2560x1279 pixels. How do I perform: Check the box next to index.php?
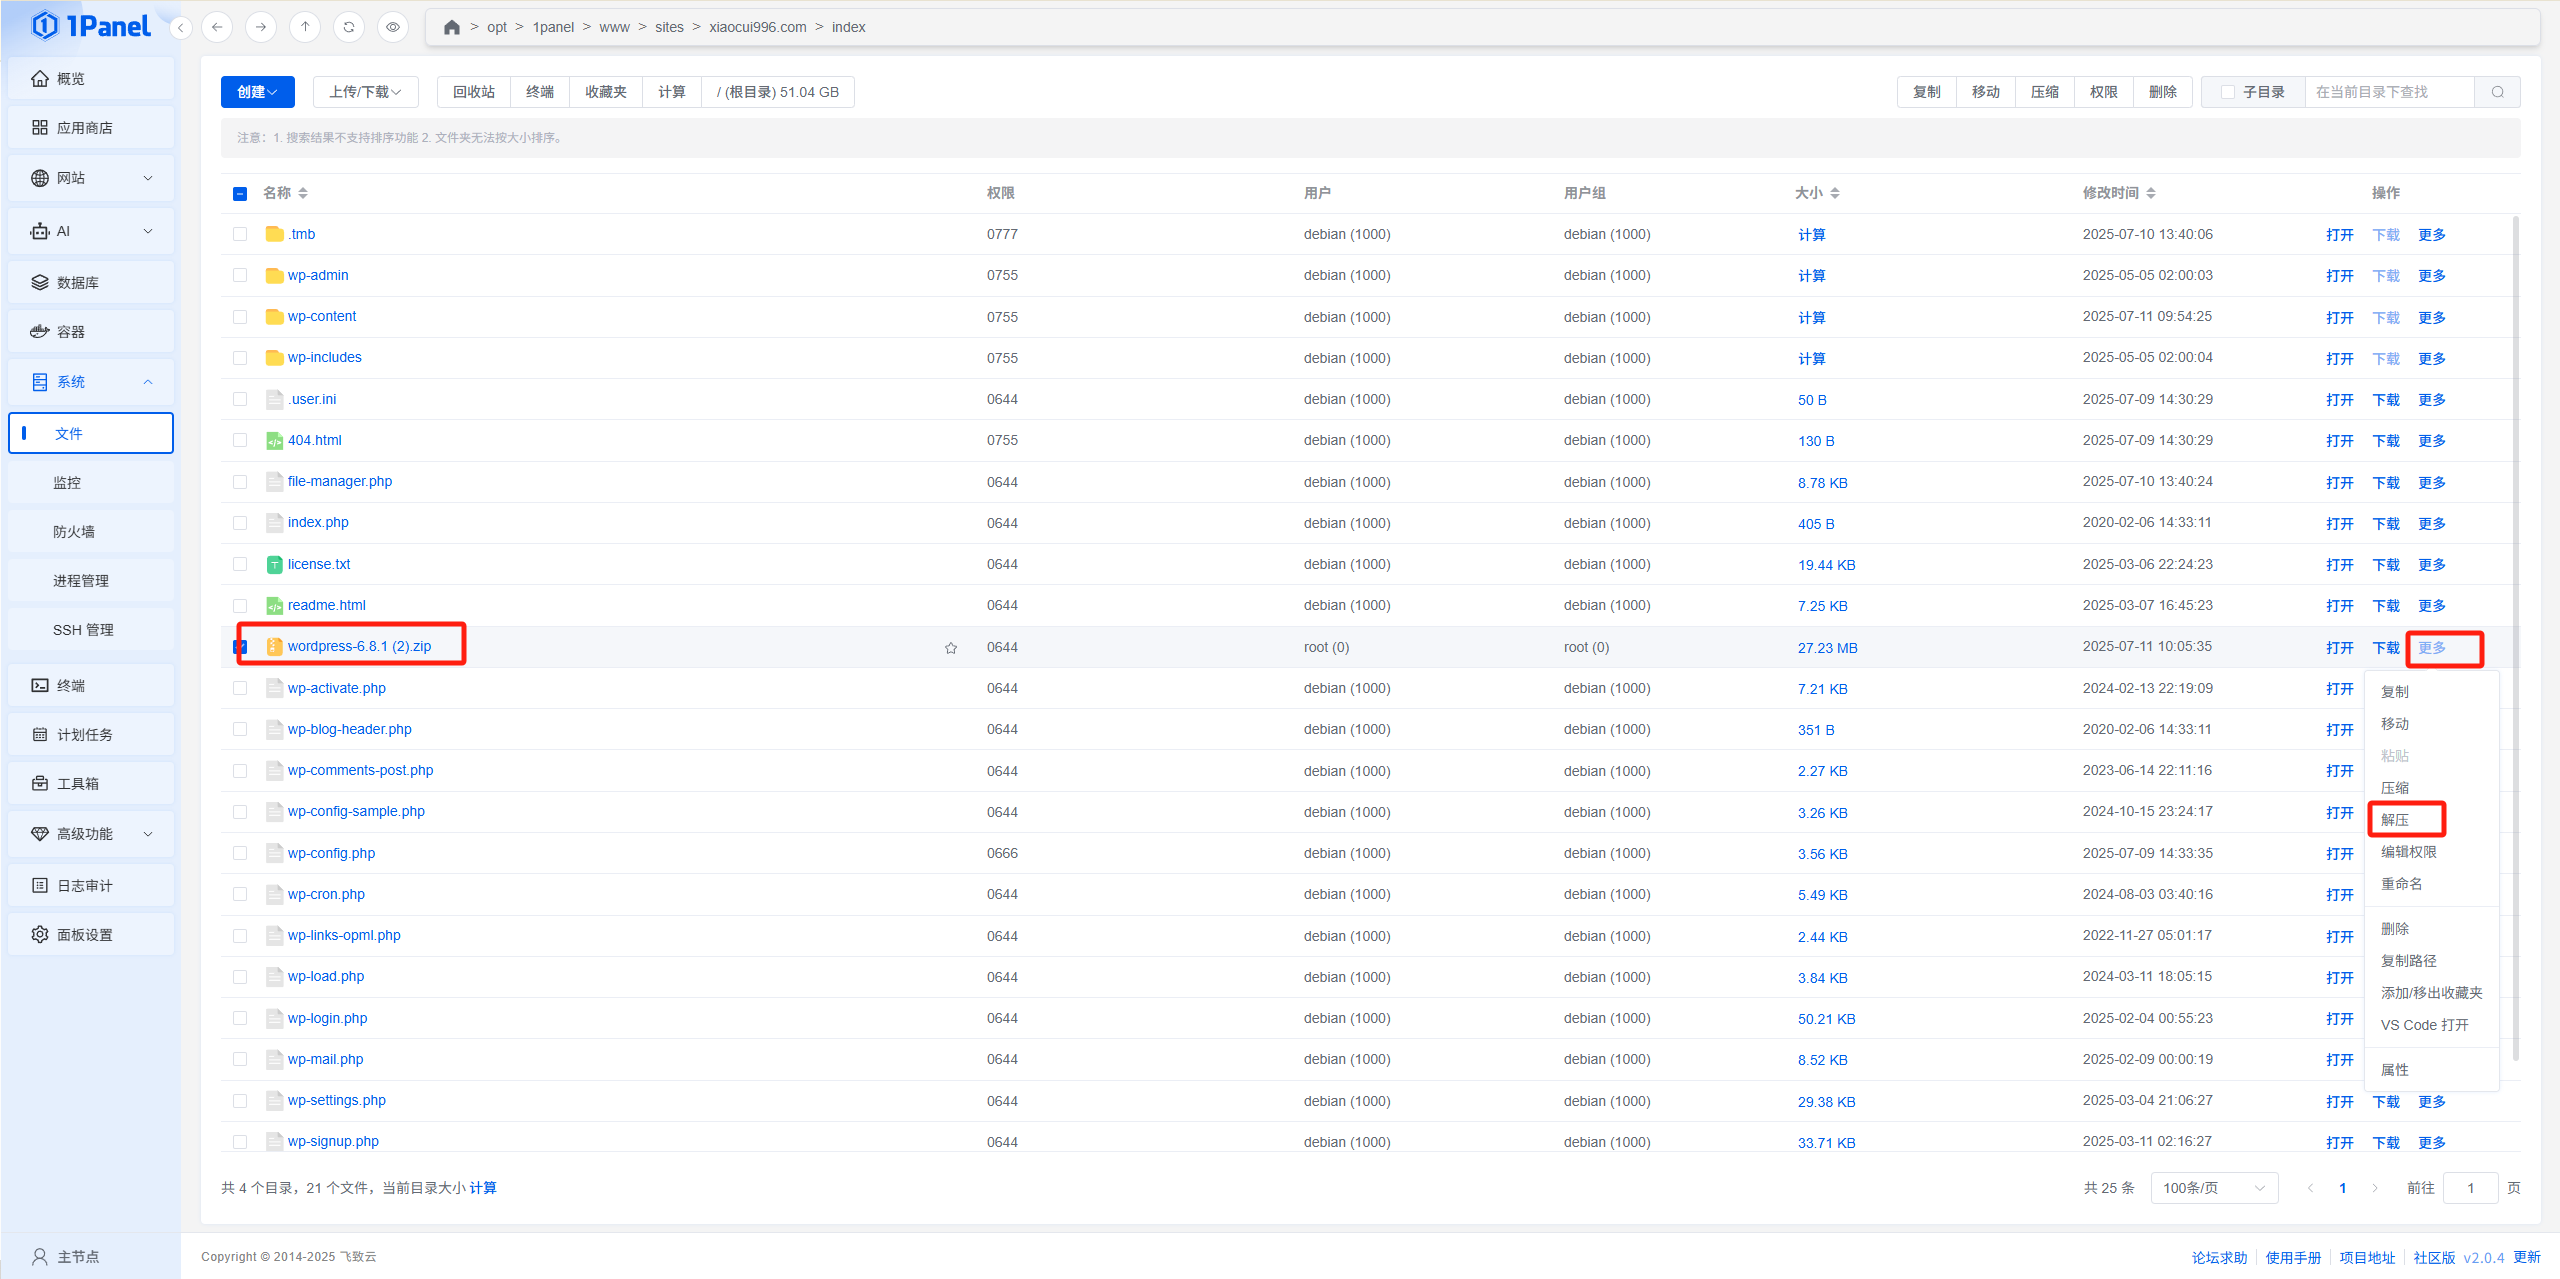[240, 523]
